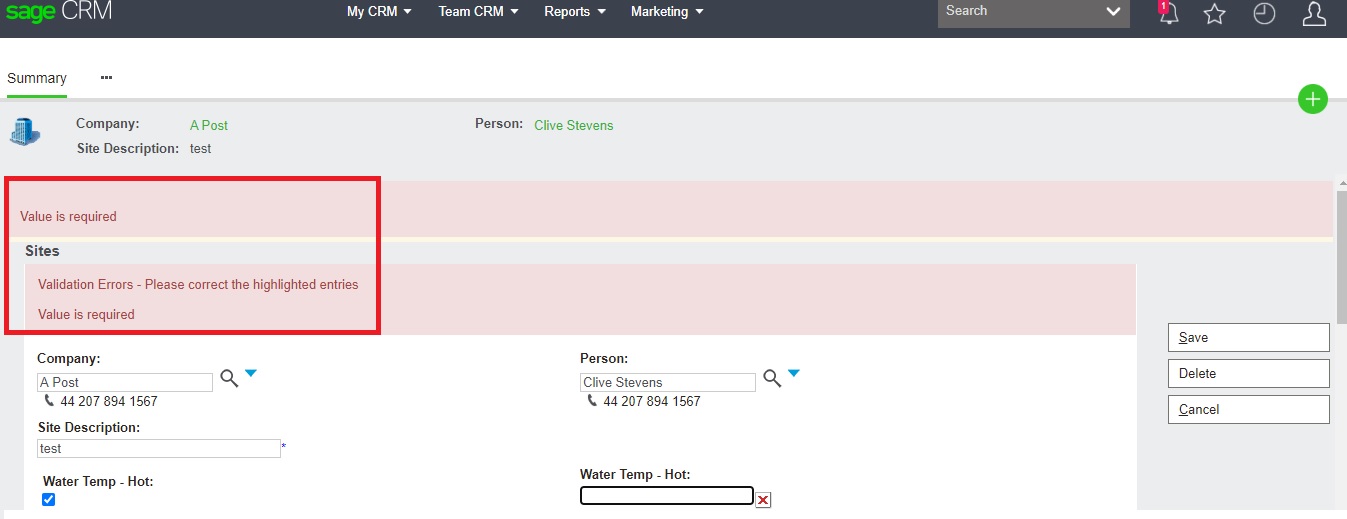Open favorites star icon
The width and height of the screenshot is (1347, 519).
coord(1214,13)
